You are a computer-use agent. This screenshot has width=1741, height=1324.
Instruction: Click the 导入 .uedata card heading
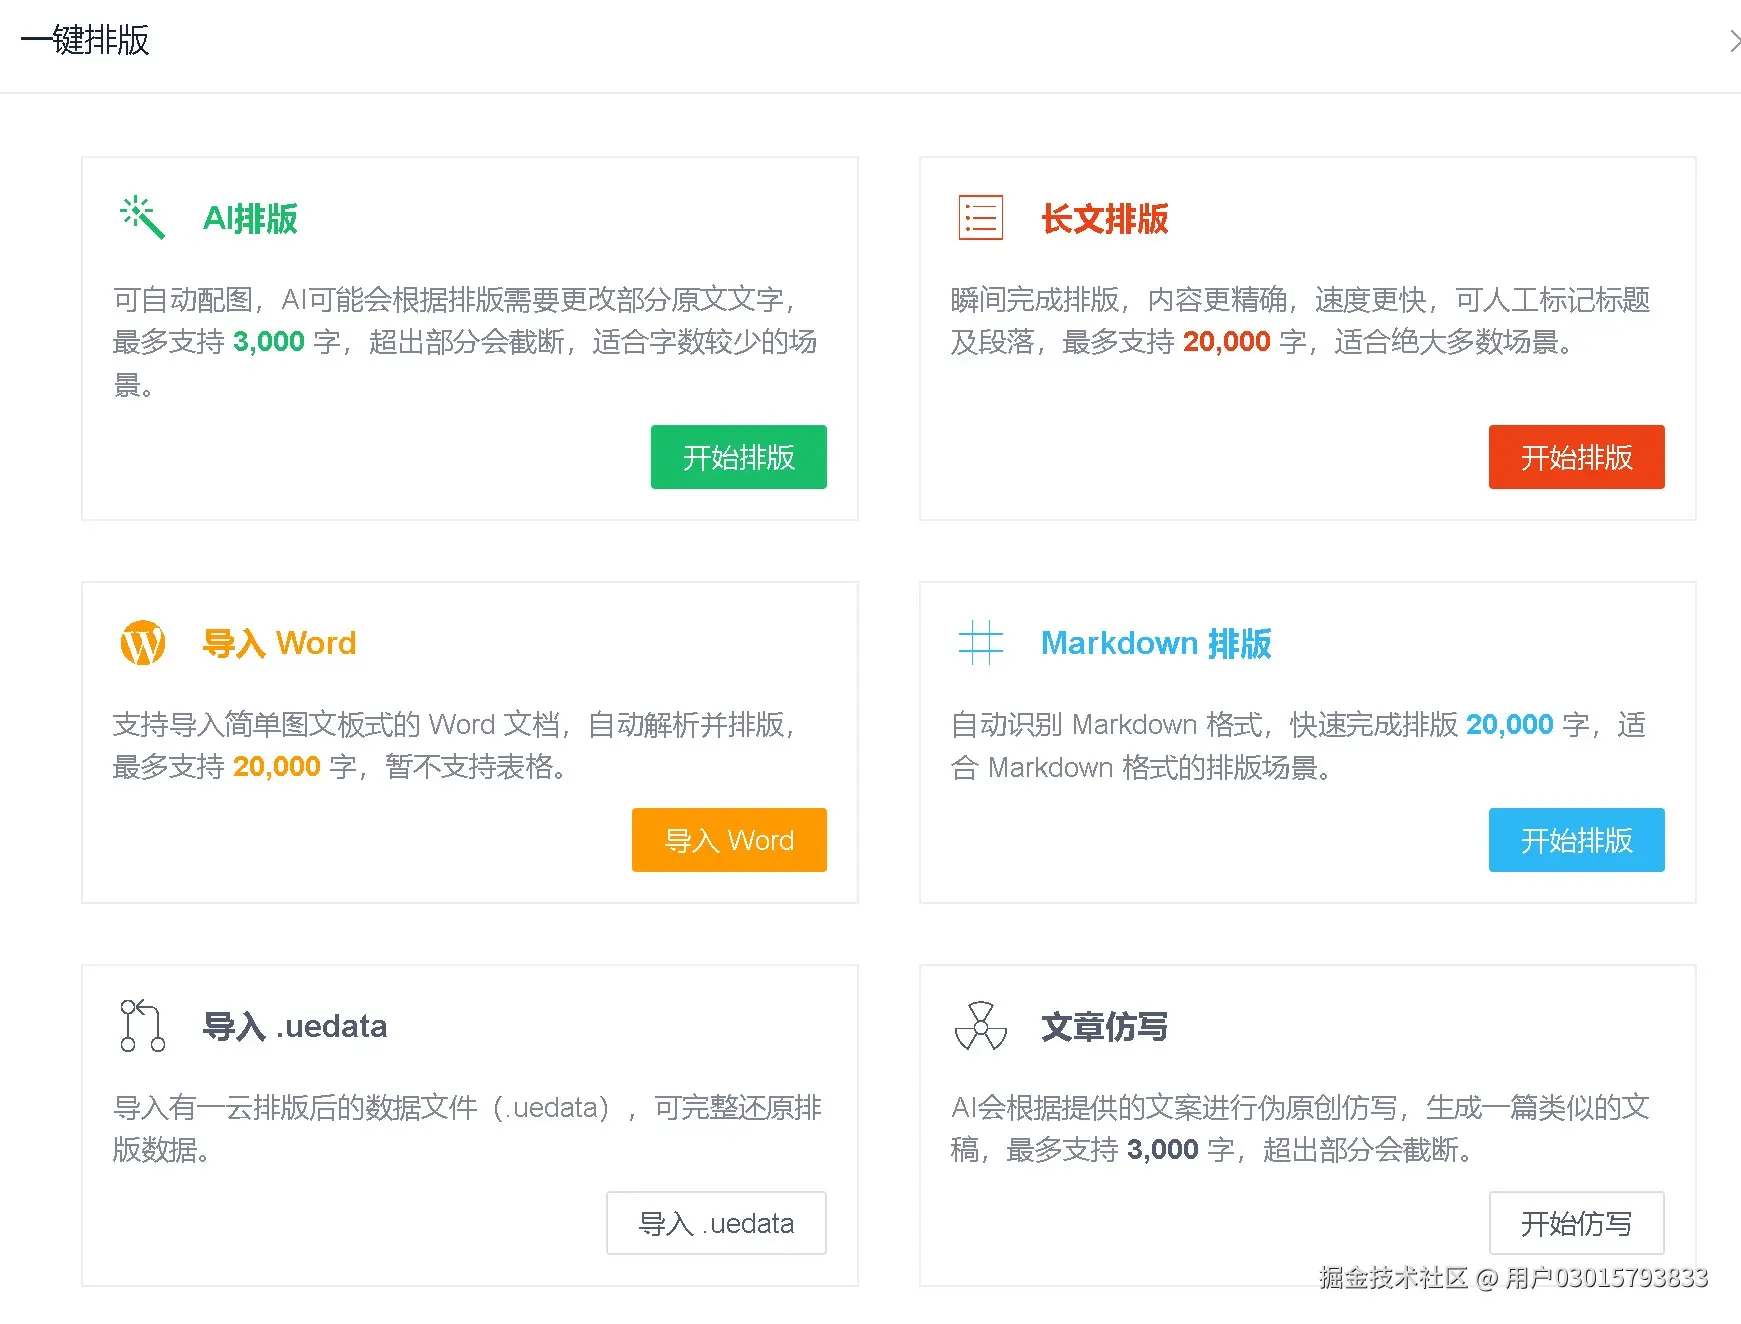pos(294,1026)
